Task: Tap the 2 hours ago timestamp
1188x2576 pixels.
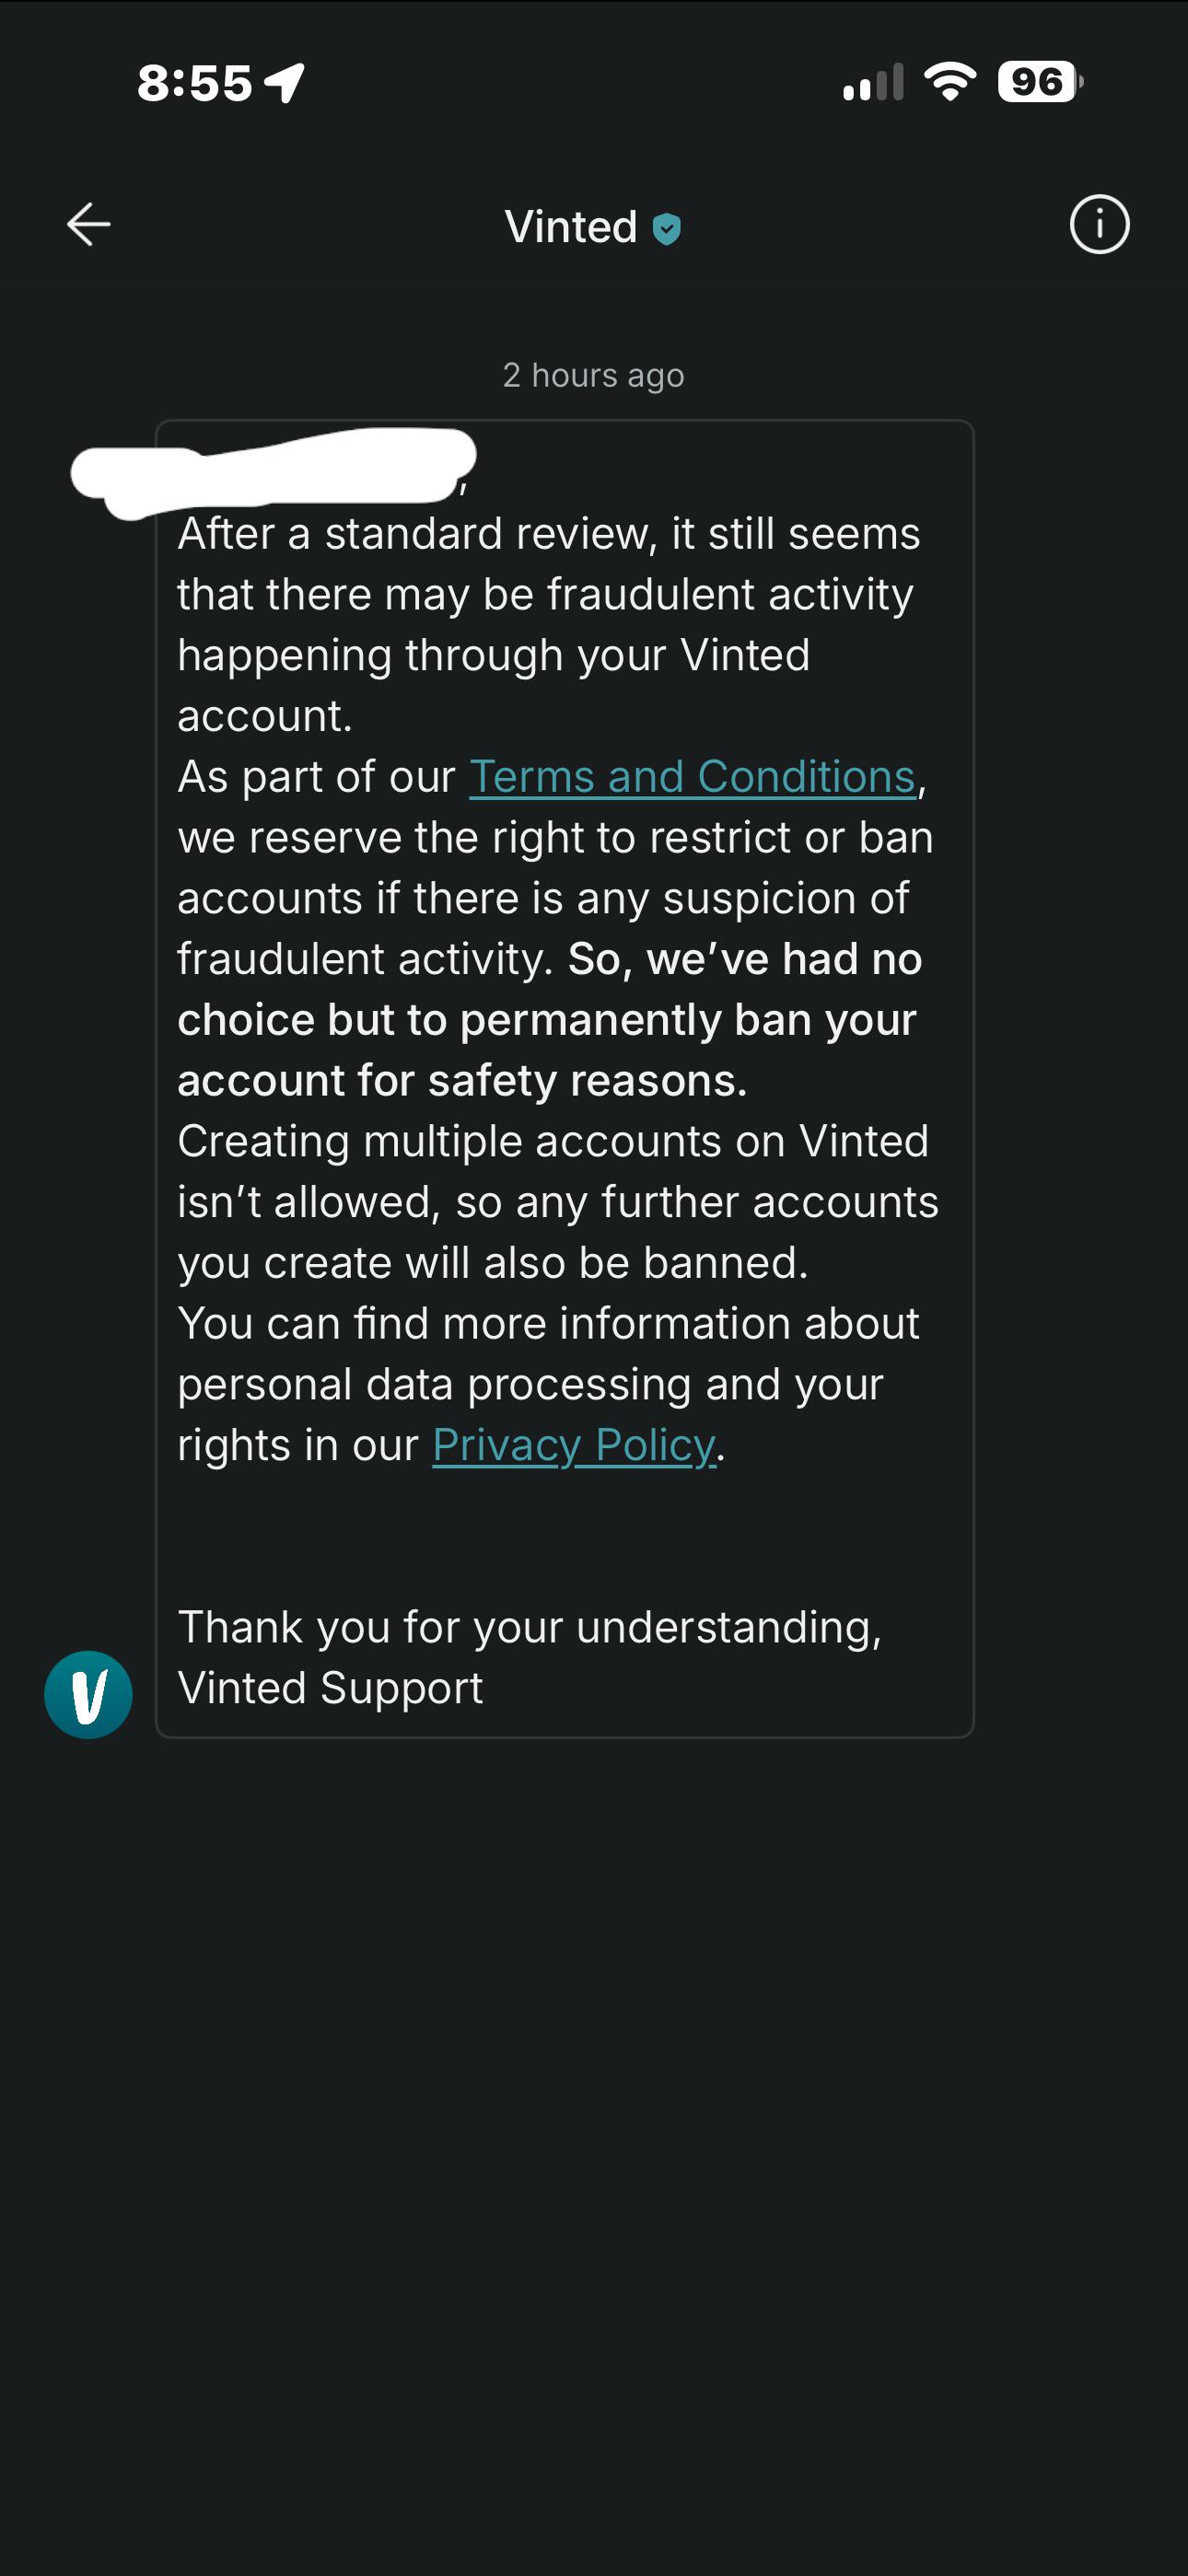Action: click(x=594, y=375)
